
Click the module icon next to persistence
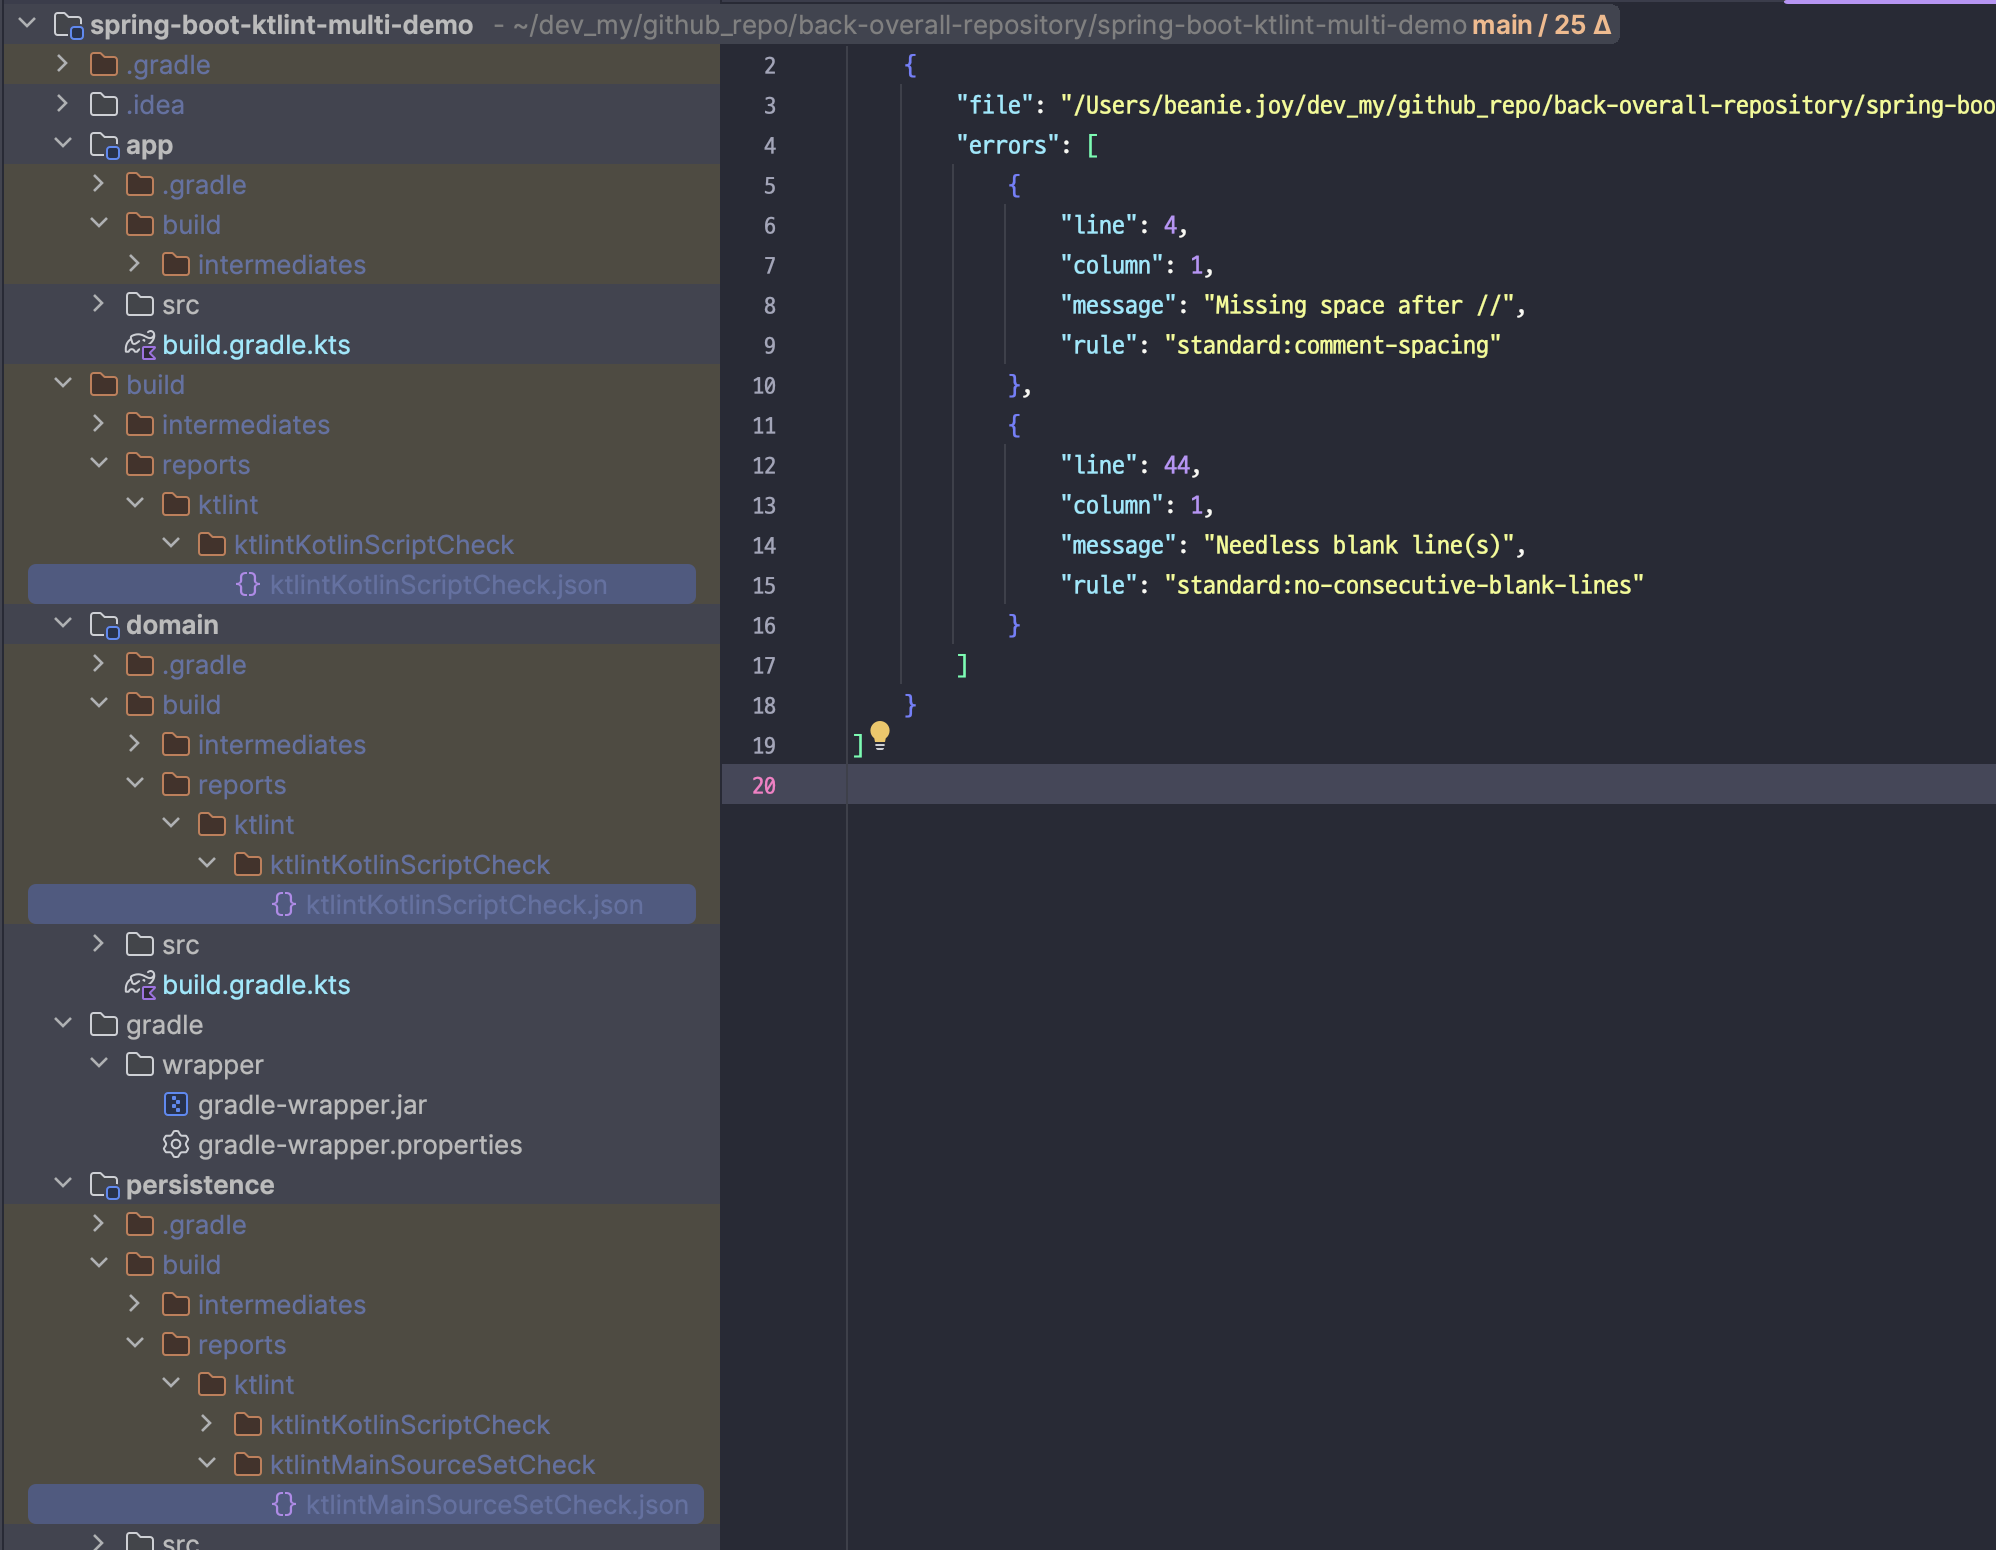(104, 1184)
